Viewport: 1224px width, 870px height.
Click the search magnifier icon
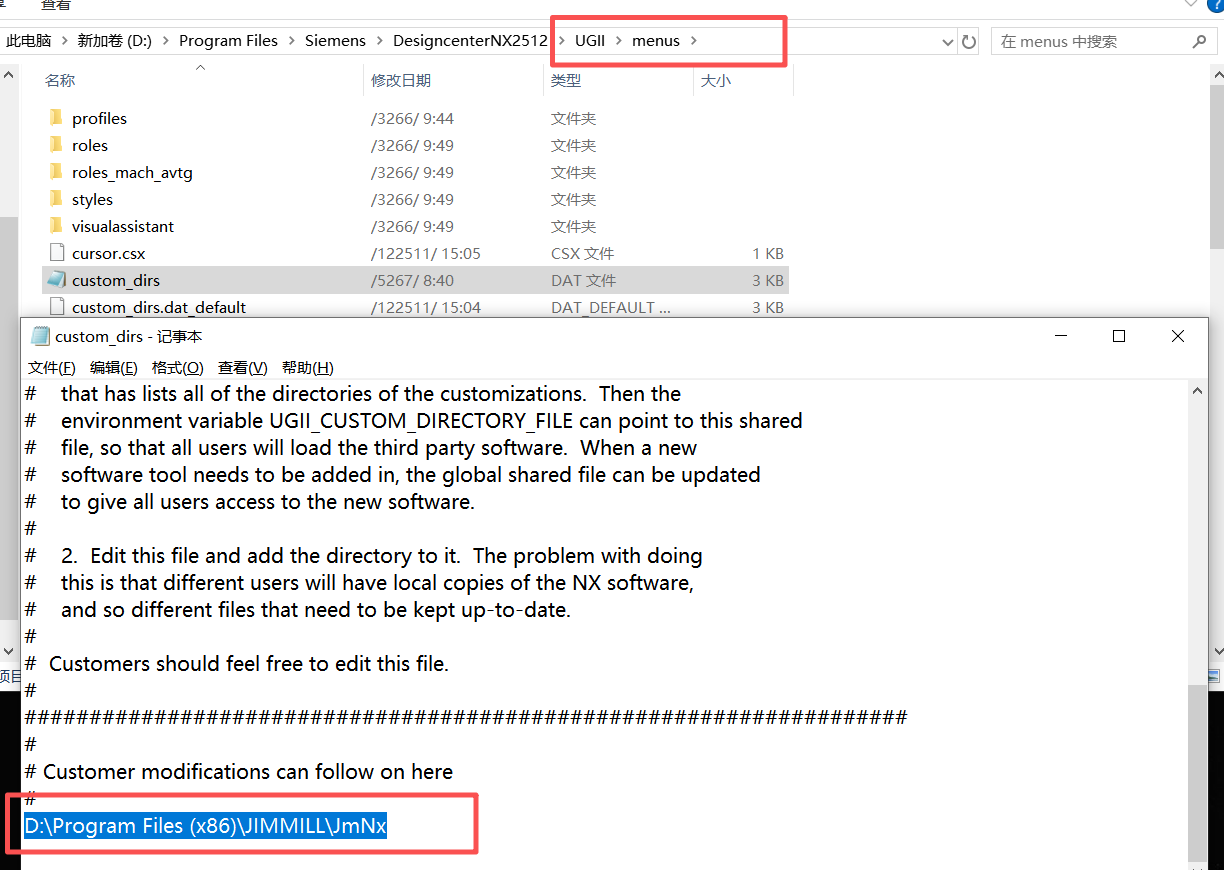[1200, 41]
